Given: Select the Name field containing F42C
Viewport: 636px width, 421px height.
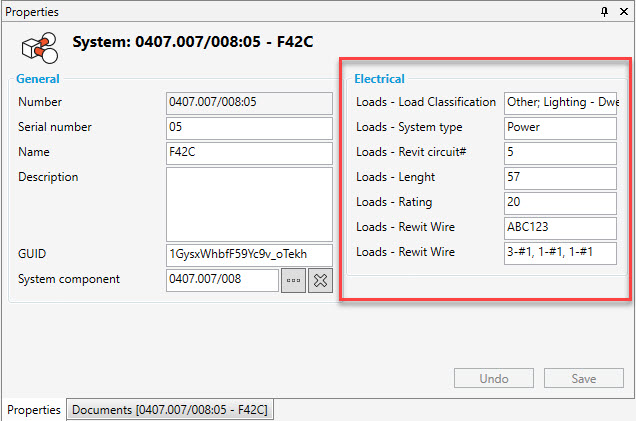Looking at the screenshot, I should click(x=249, y=153).
